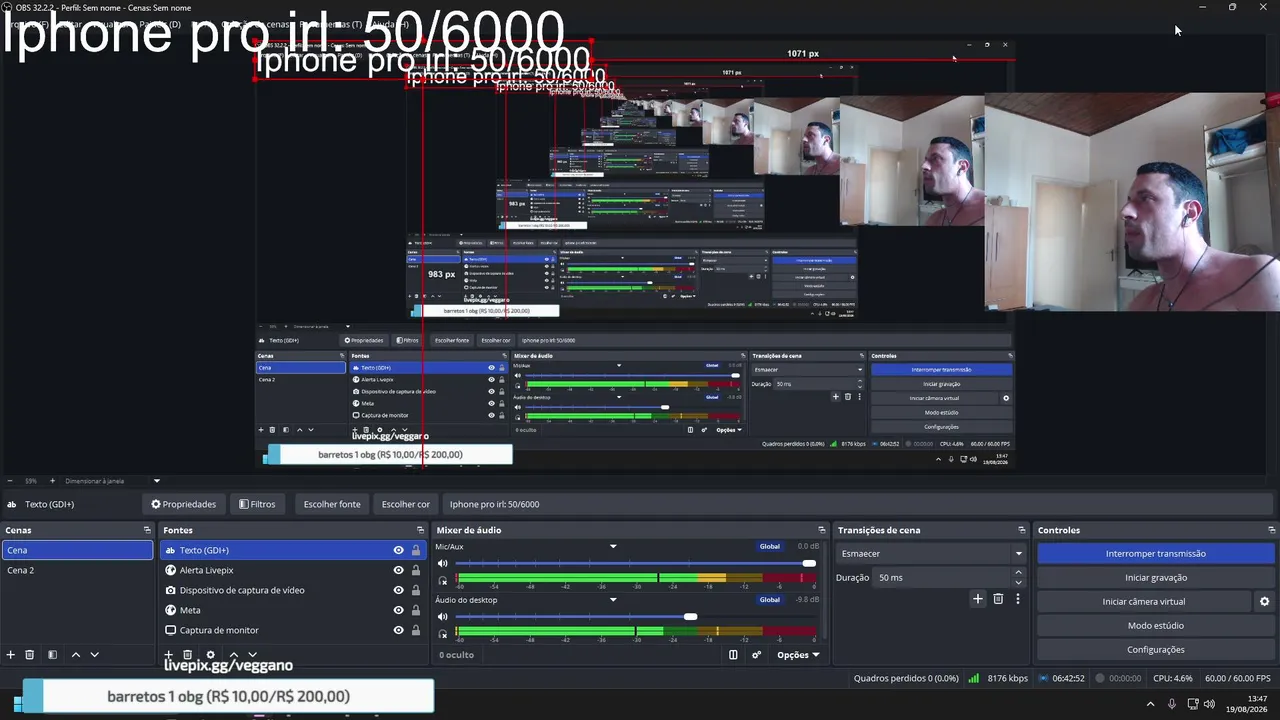Screen dimensions: 1280x720
Task: Open the Dimensionar à janela scaling dropdown
Action: tap(112, 481)
